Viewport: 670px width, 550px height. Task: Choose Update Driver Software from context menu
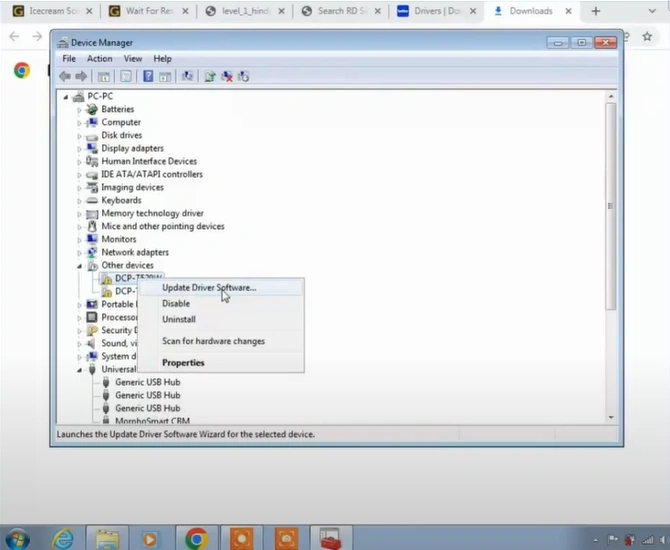[x=209, y=288]
